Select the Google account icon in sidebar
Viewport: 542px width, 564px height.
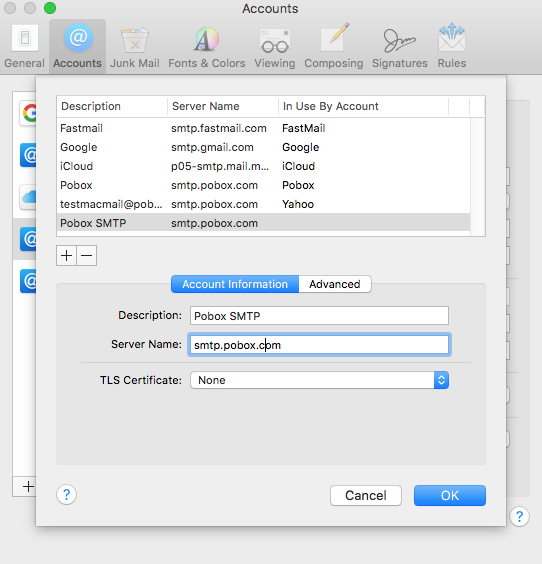[x=29, y=113]
